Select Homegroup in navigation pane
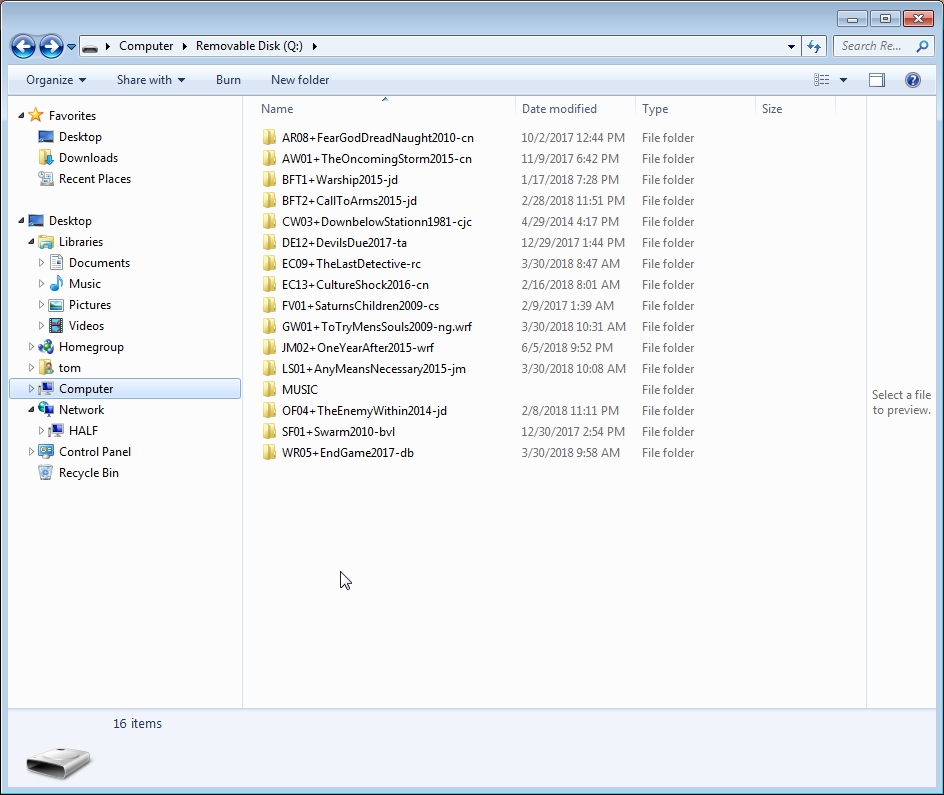The width and height of the screenshot is (944, 795). [91, 347]
